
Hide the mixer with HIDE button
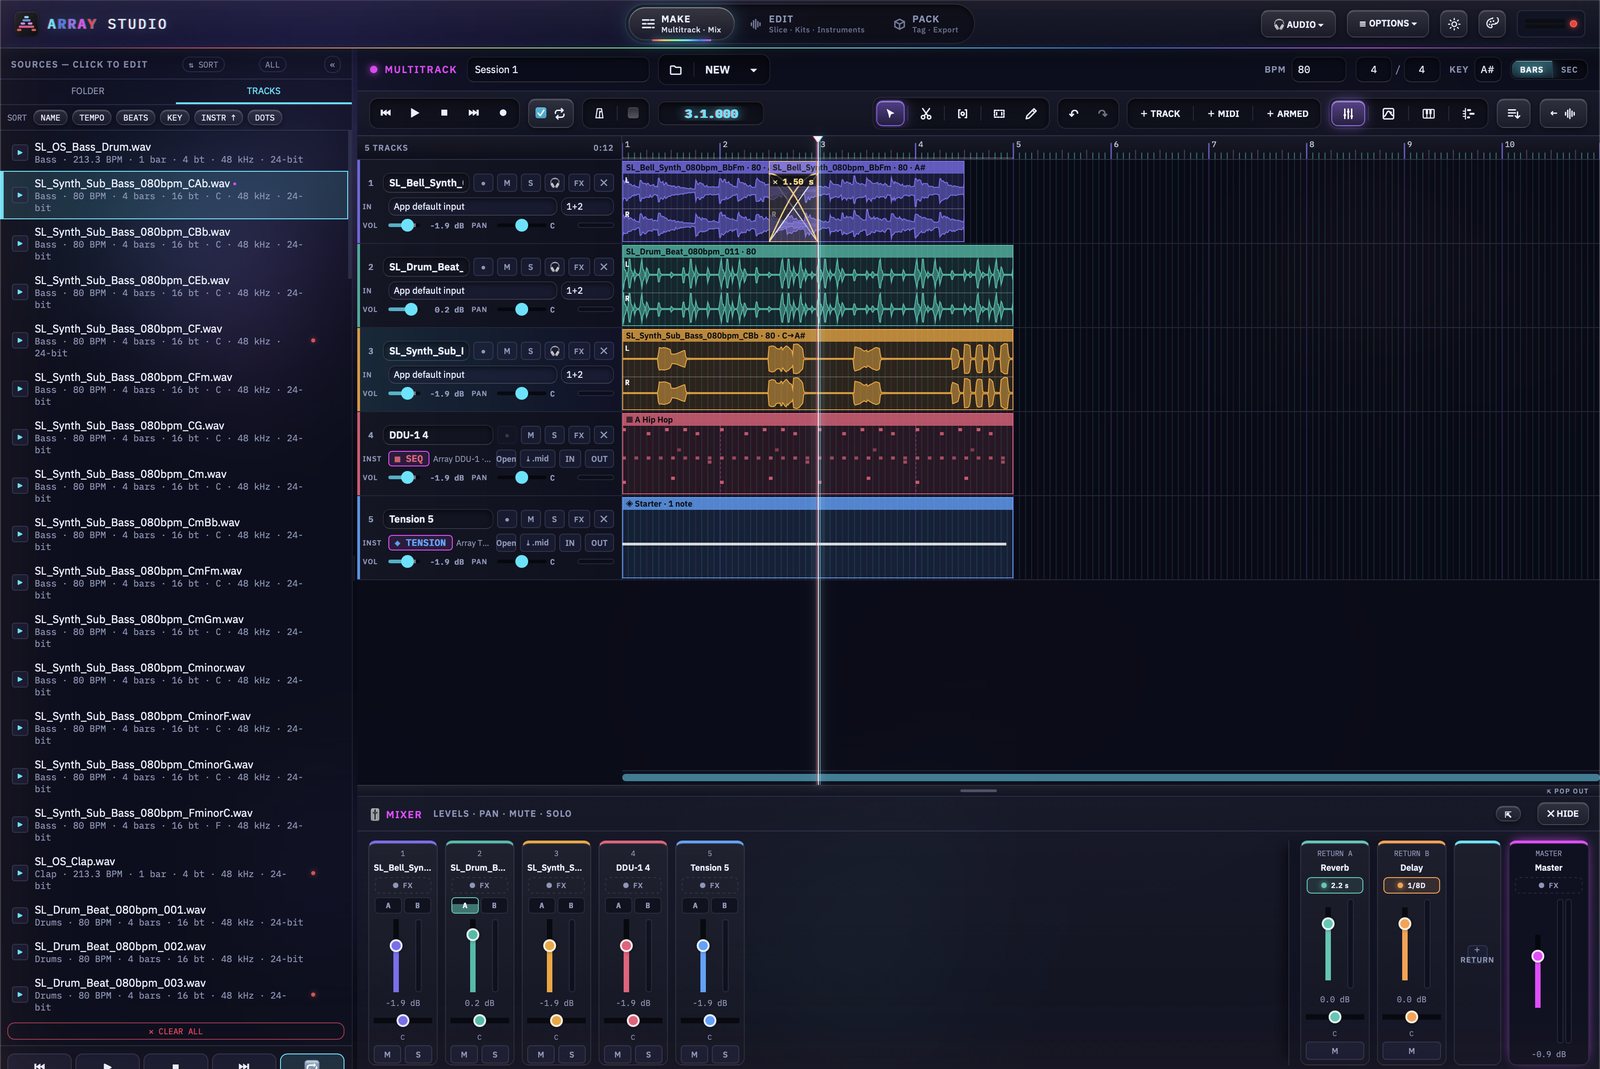pos(1562,814)
